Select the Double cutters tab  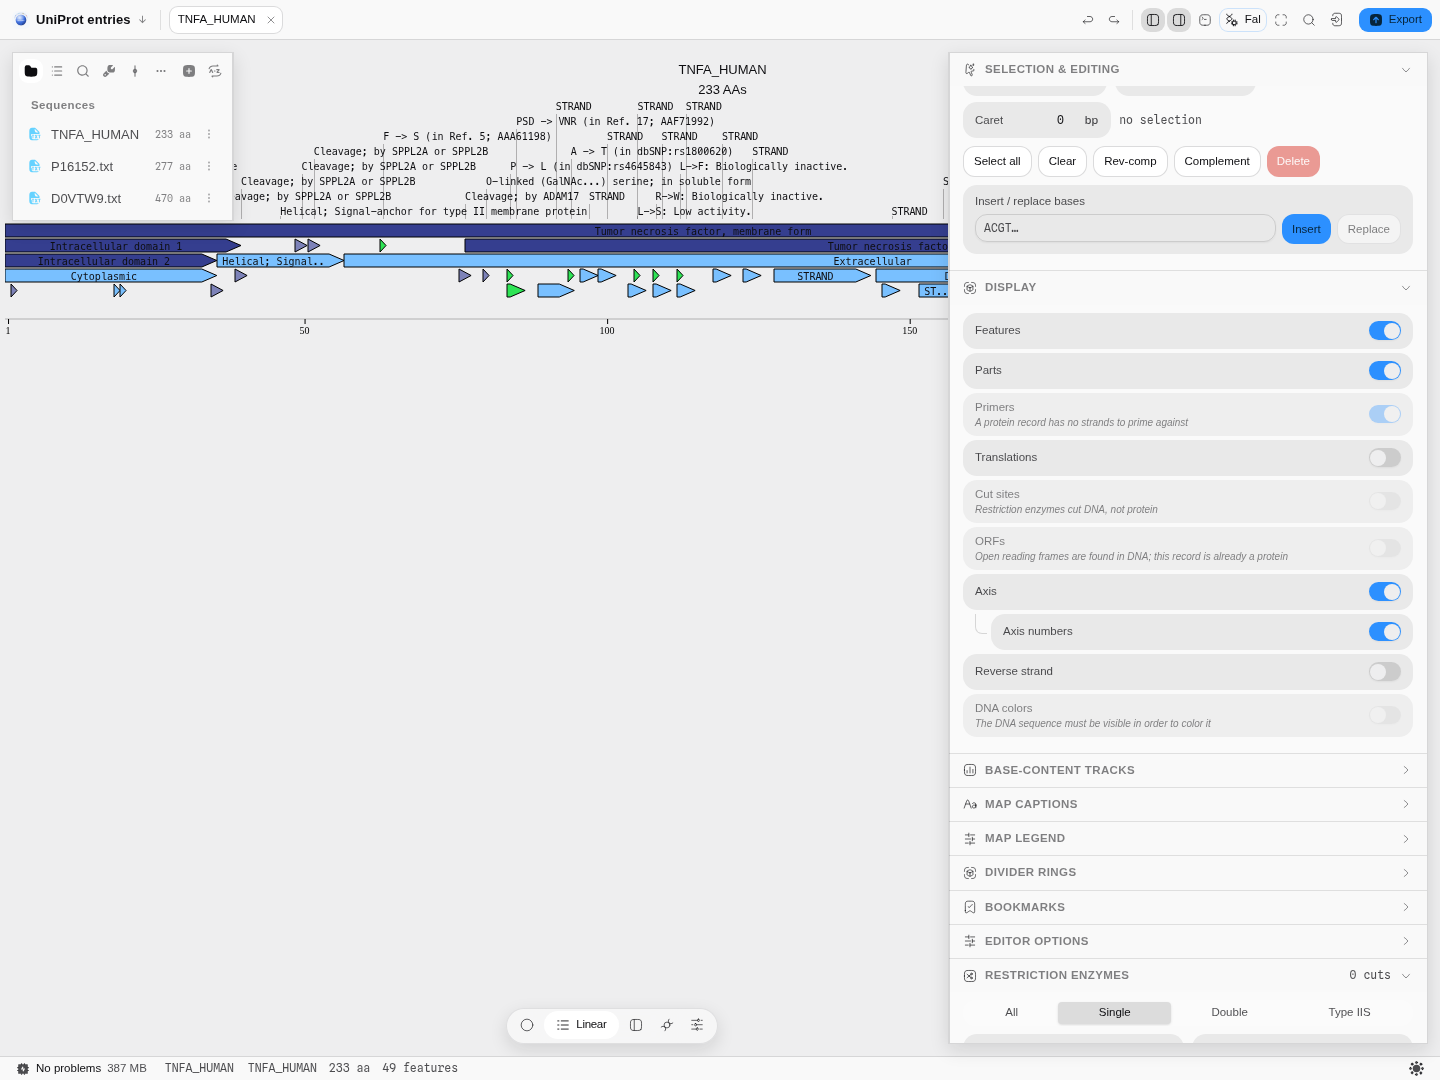click(1229, 1013)
